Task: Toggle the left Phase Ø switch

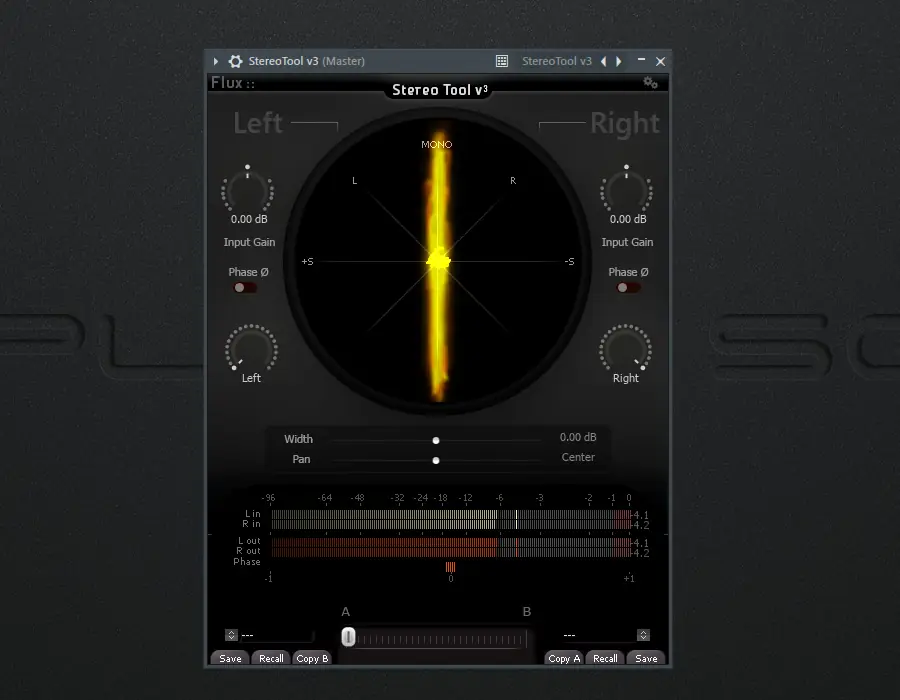Action: (245, 287)
